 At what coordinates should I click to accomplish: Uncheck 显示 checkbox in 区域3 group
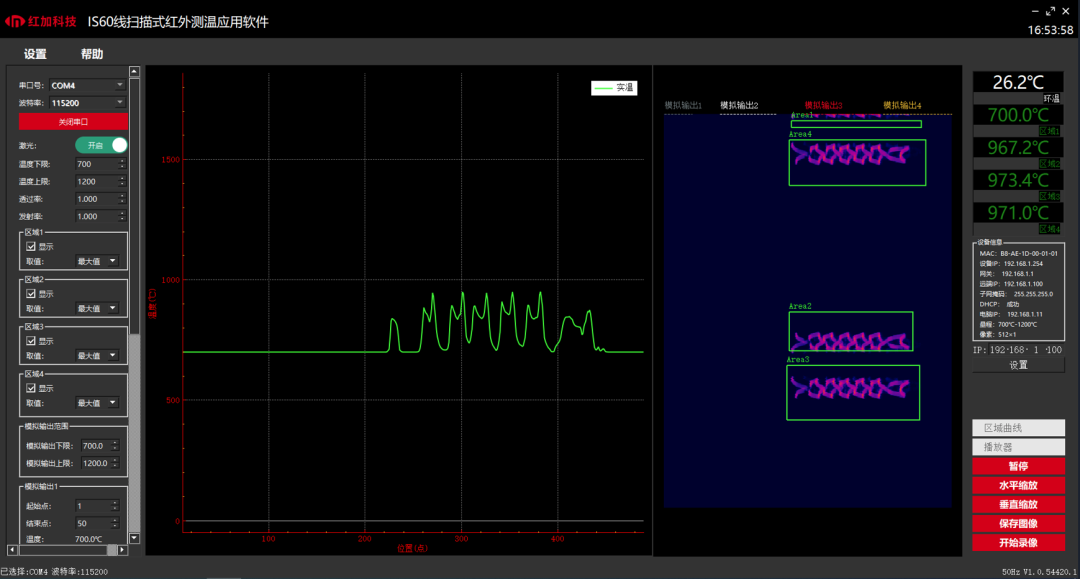click(x=32, y=341)
